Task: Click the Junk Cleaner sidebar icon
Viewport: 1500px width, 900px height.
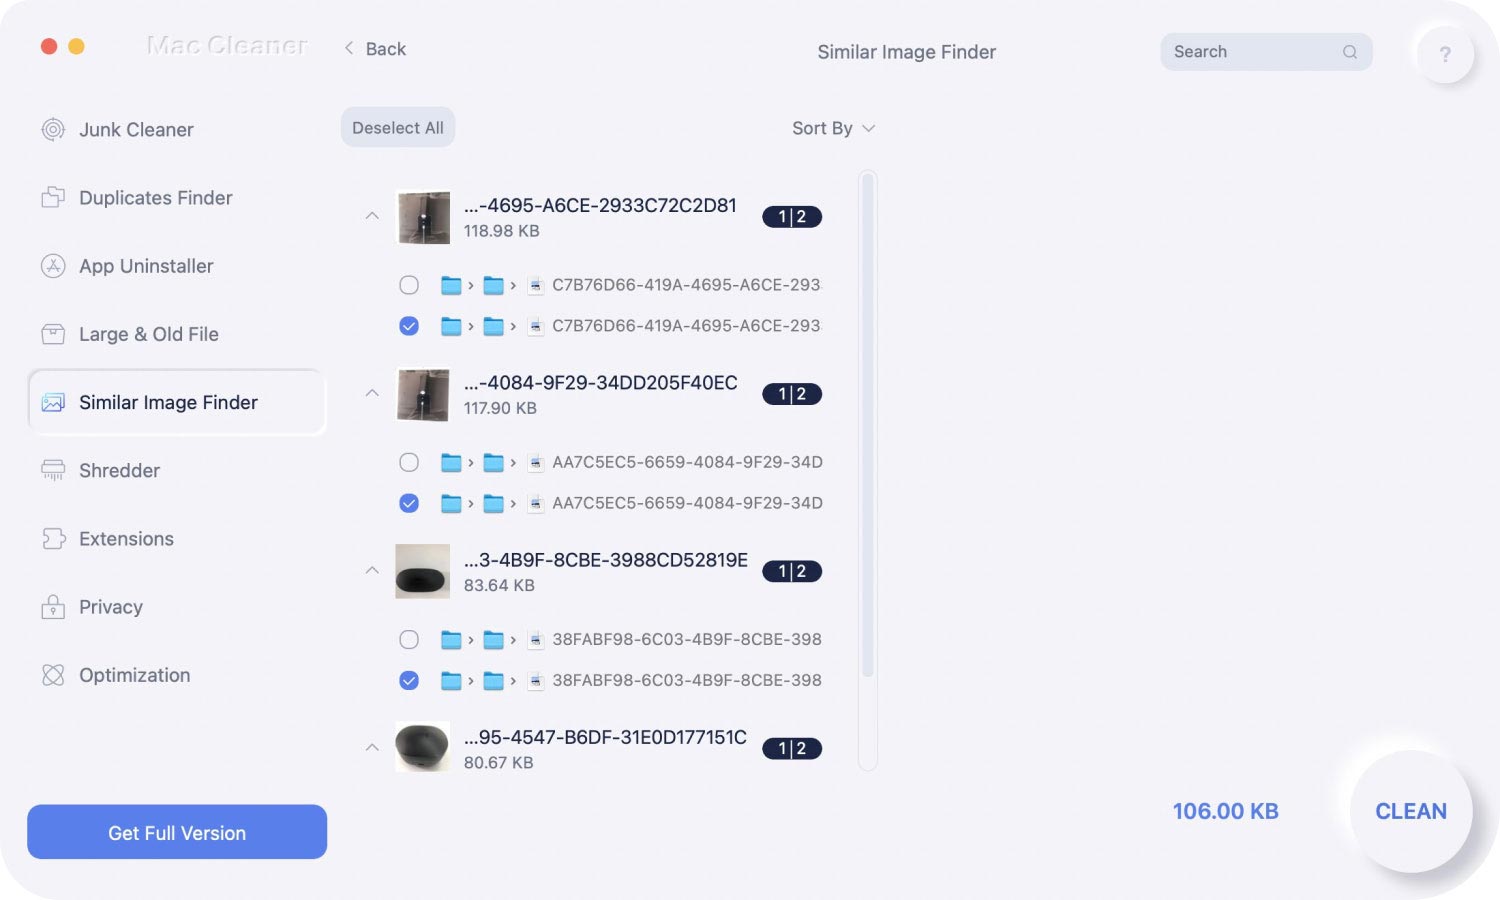Action: [x=53, y=130]
